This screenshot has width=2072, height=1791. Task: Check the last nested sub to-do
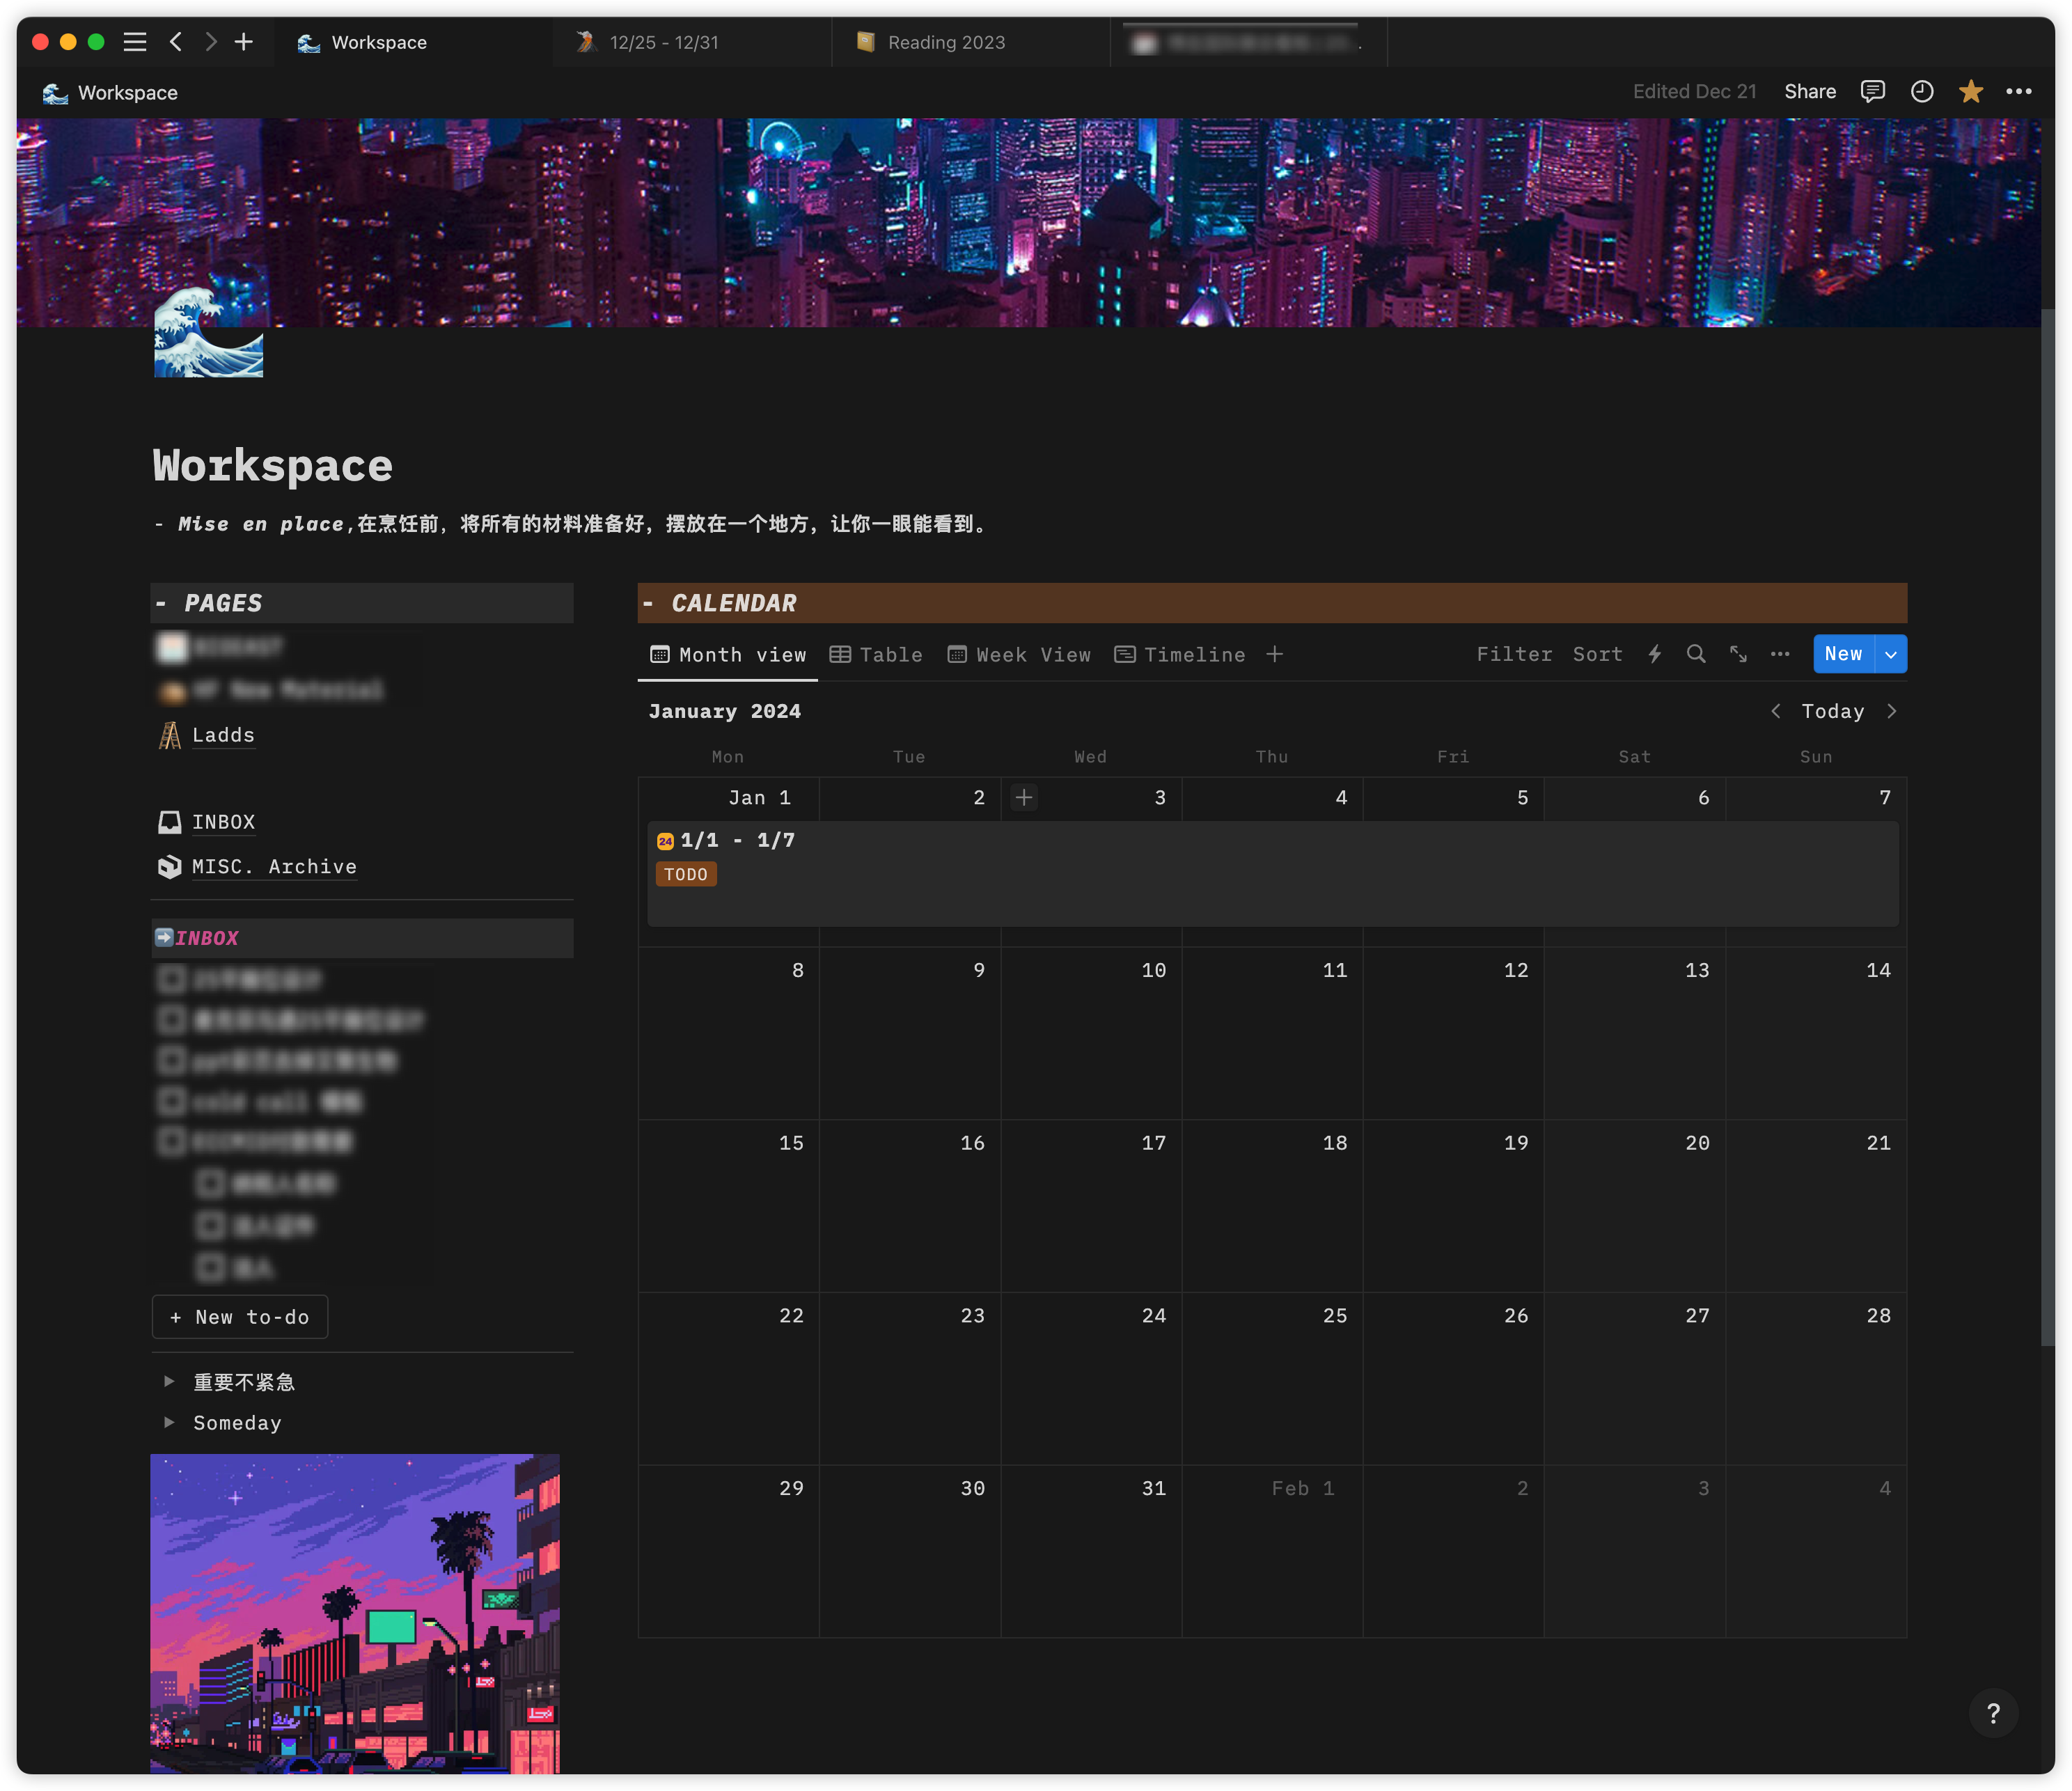click(x=210, y=1267)
